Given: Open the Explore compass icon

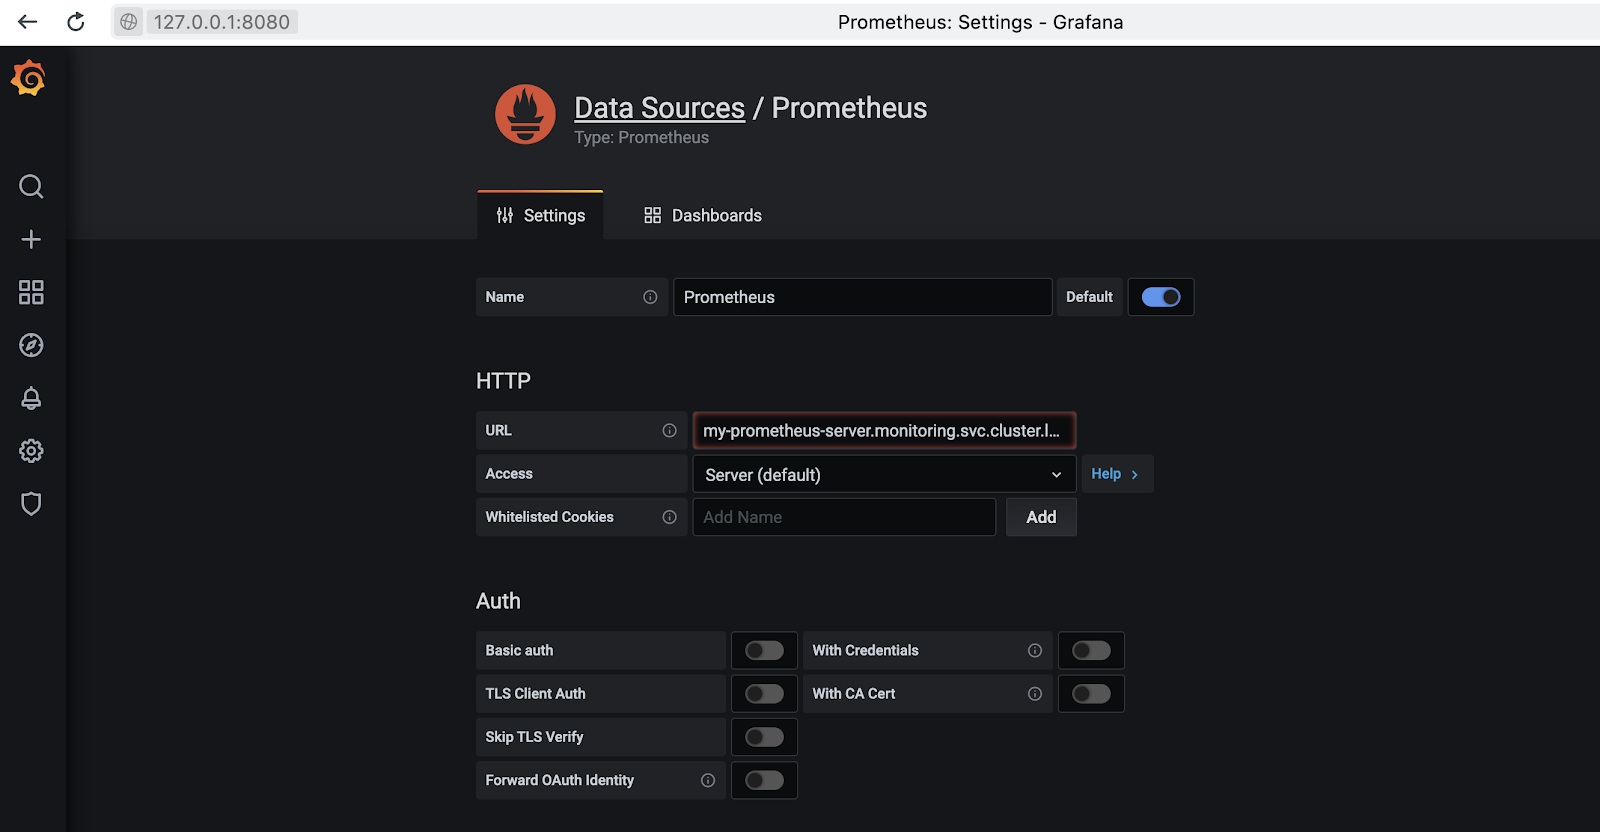Looking at the screenshot, I should [x=31, y=345].
